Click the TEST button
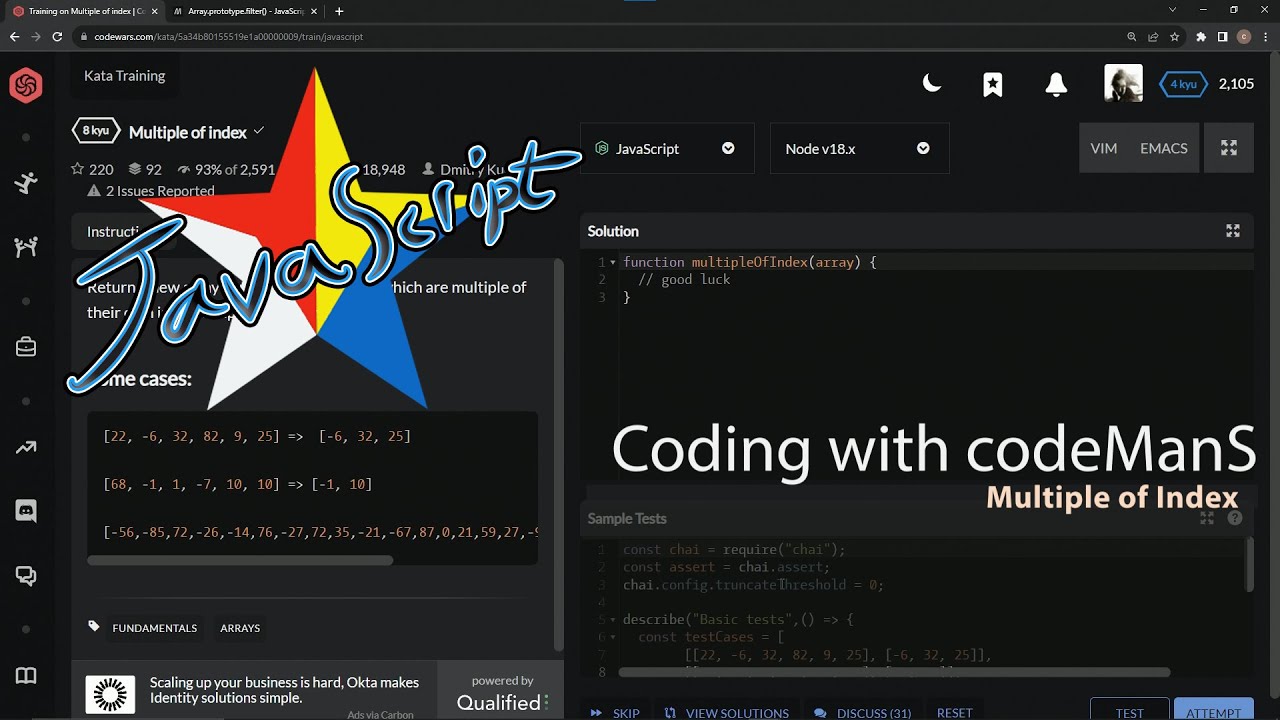The height and width of the screenshot is (720, 1280). [x=1129, y=709]
